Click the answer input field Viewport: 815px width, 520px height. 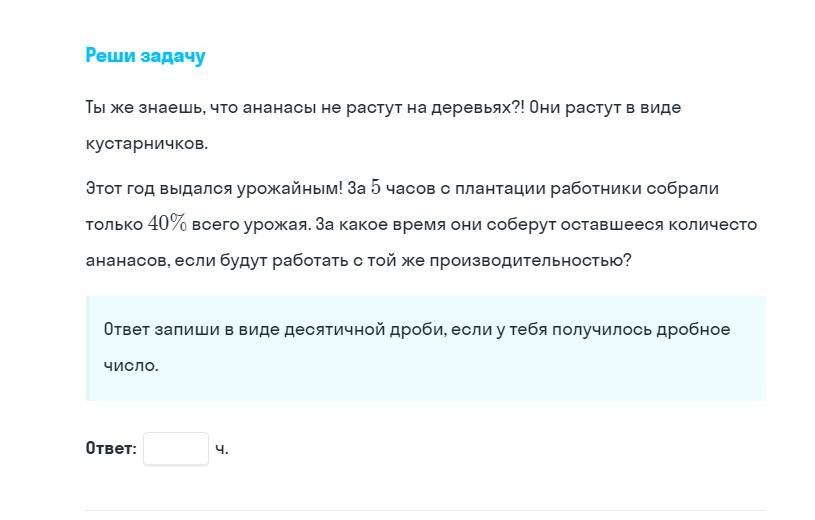coord(176,449)
